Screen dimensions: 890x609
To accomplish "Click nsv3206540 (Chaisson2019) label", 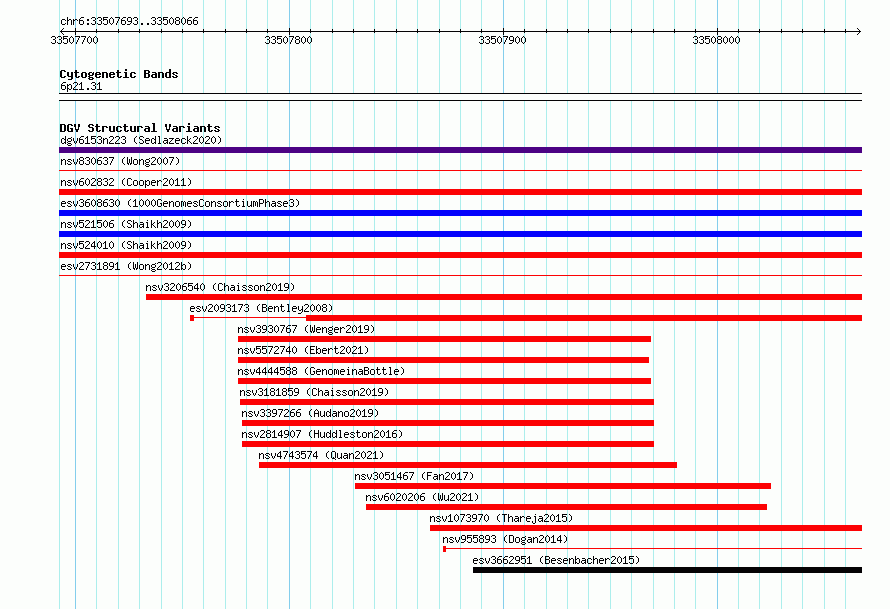I will [x=220, y=287].
